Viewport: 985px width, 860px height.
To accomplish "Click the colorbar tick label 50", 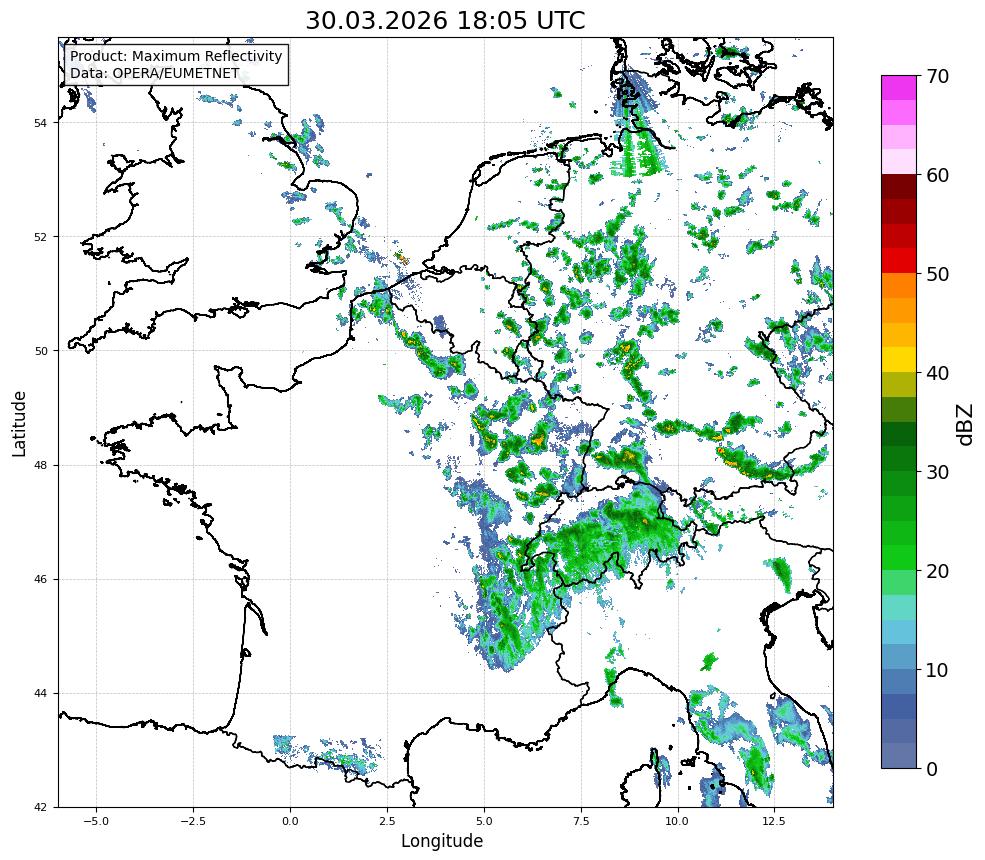I will 937,274.
